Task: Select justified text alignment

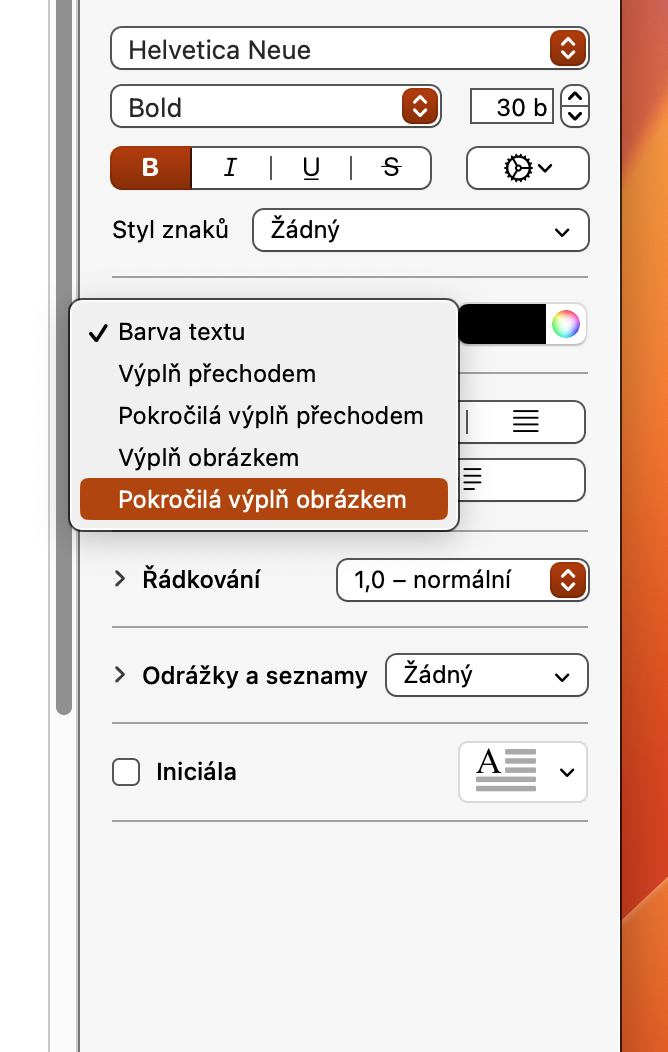Action: point(525,422)
